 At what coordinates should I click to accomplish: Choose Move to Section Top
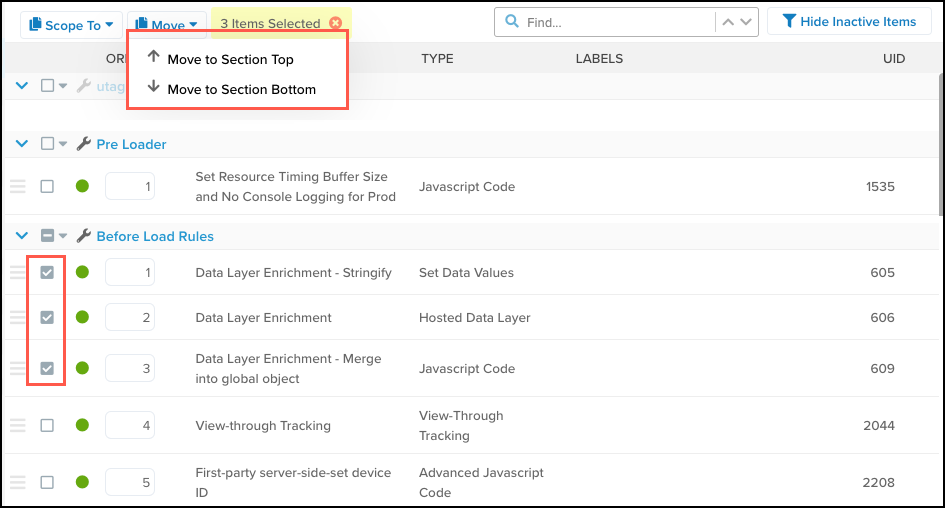point(230,59)
